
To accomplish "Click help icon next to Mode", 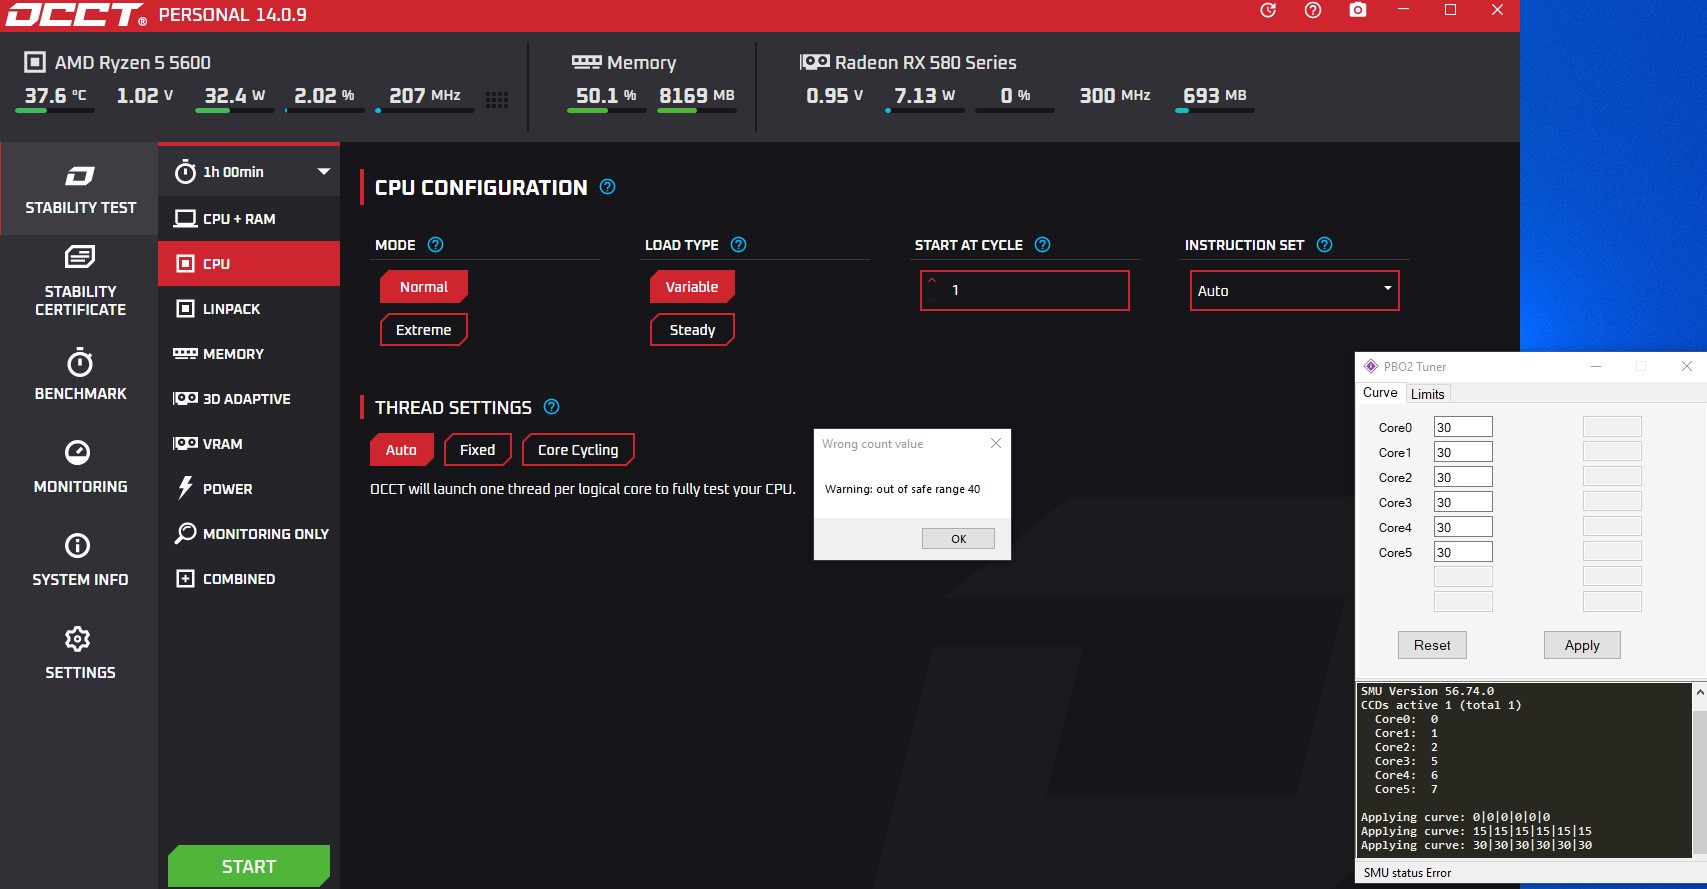I will pyautogui.click(x=435, y=245).
